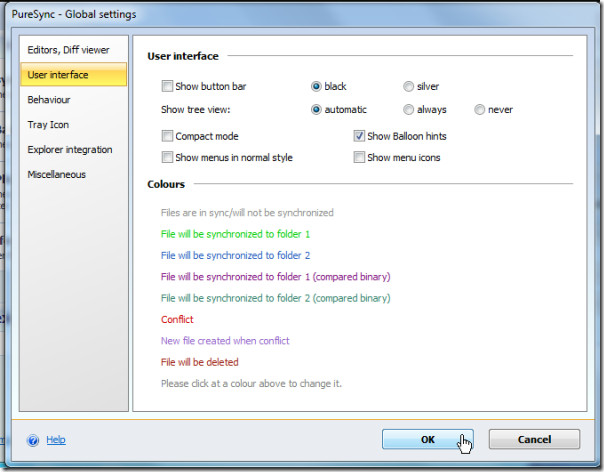604x472 pixels.
Task: Uncheck Show Balloon hints
Action: [359, 136]
